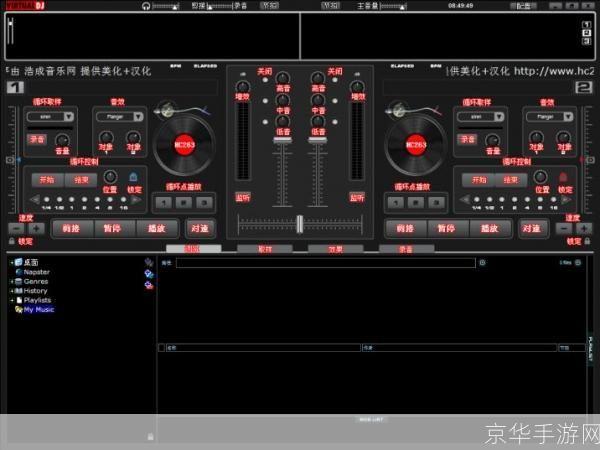The height and width of the screenshot is (450, 600).
Task: Click the padlock icon at browser bottom
Action: pos(150,437)
